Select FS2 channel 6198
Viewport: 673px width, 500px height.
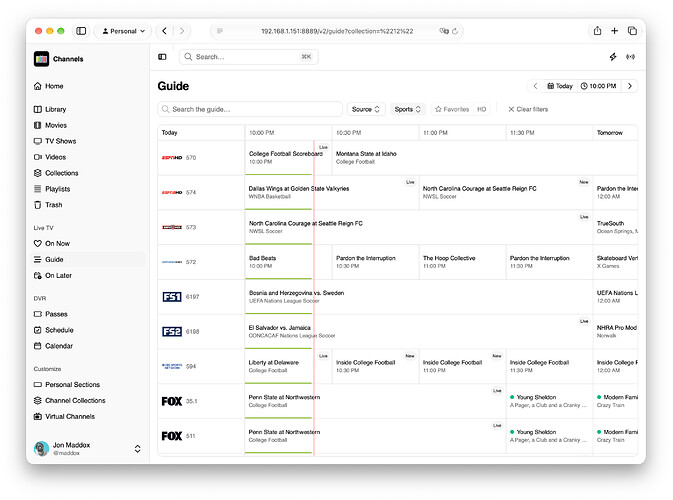[x=201, y=331]
